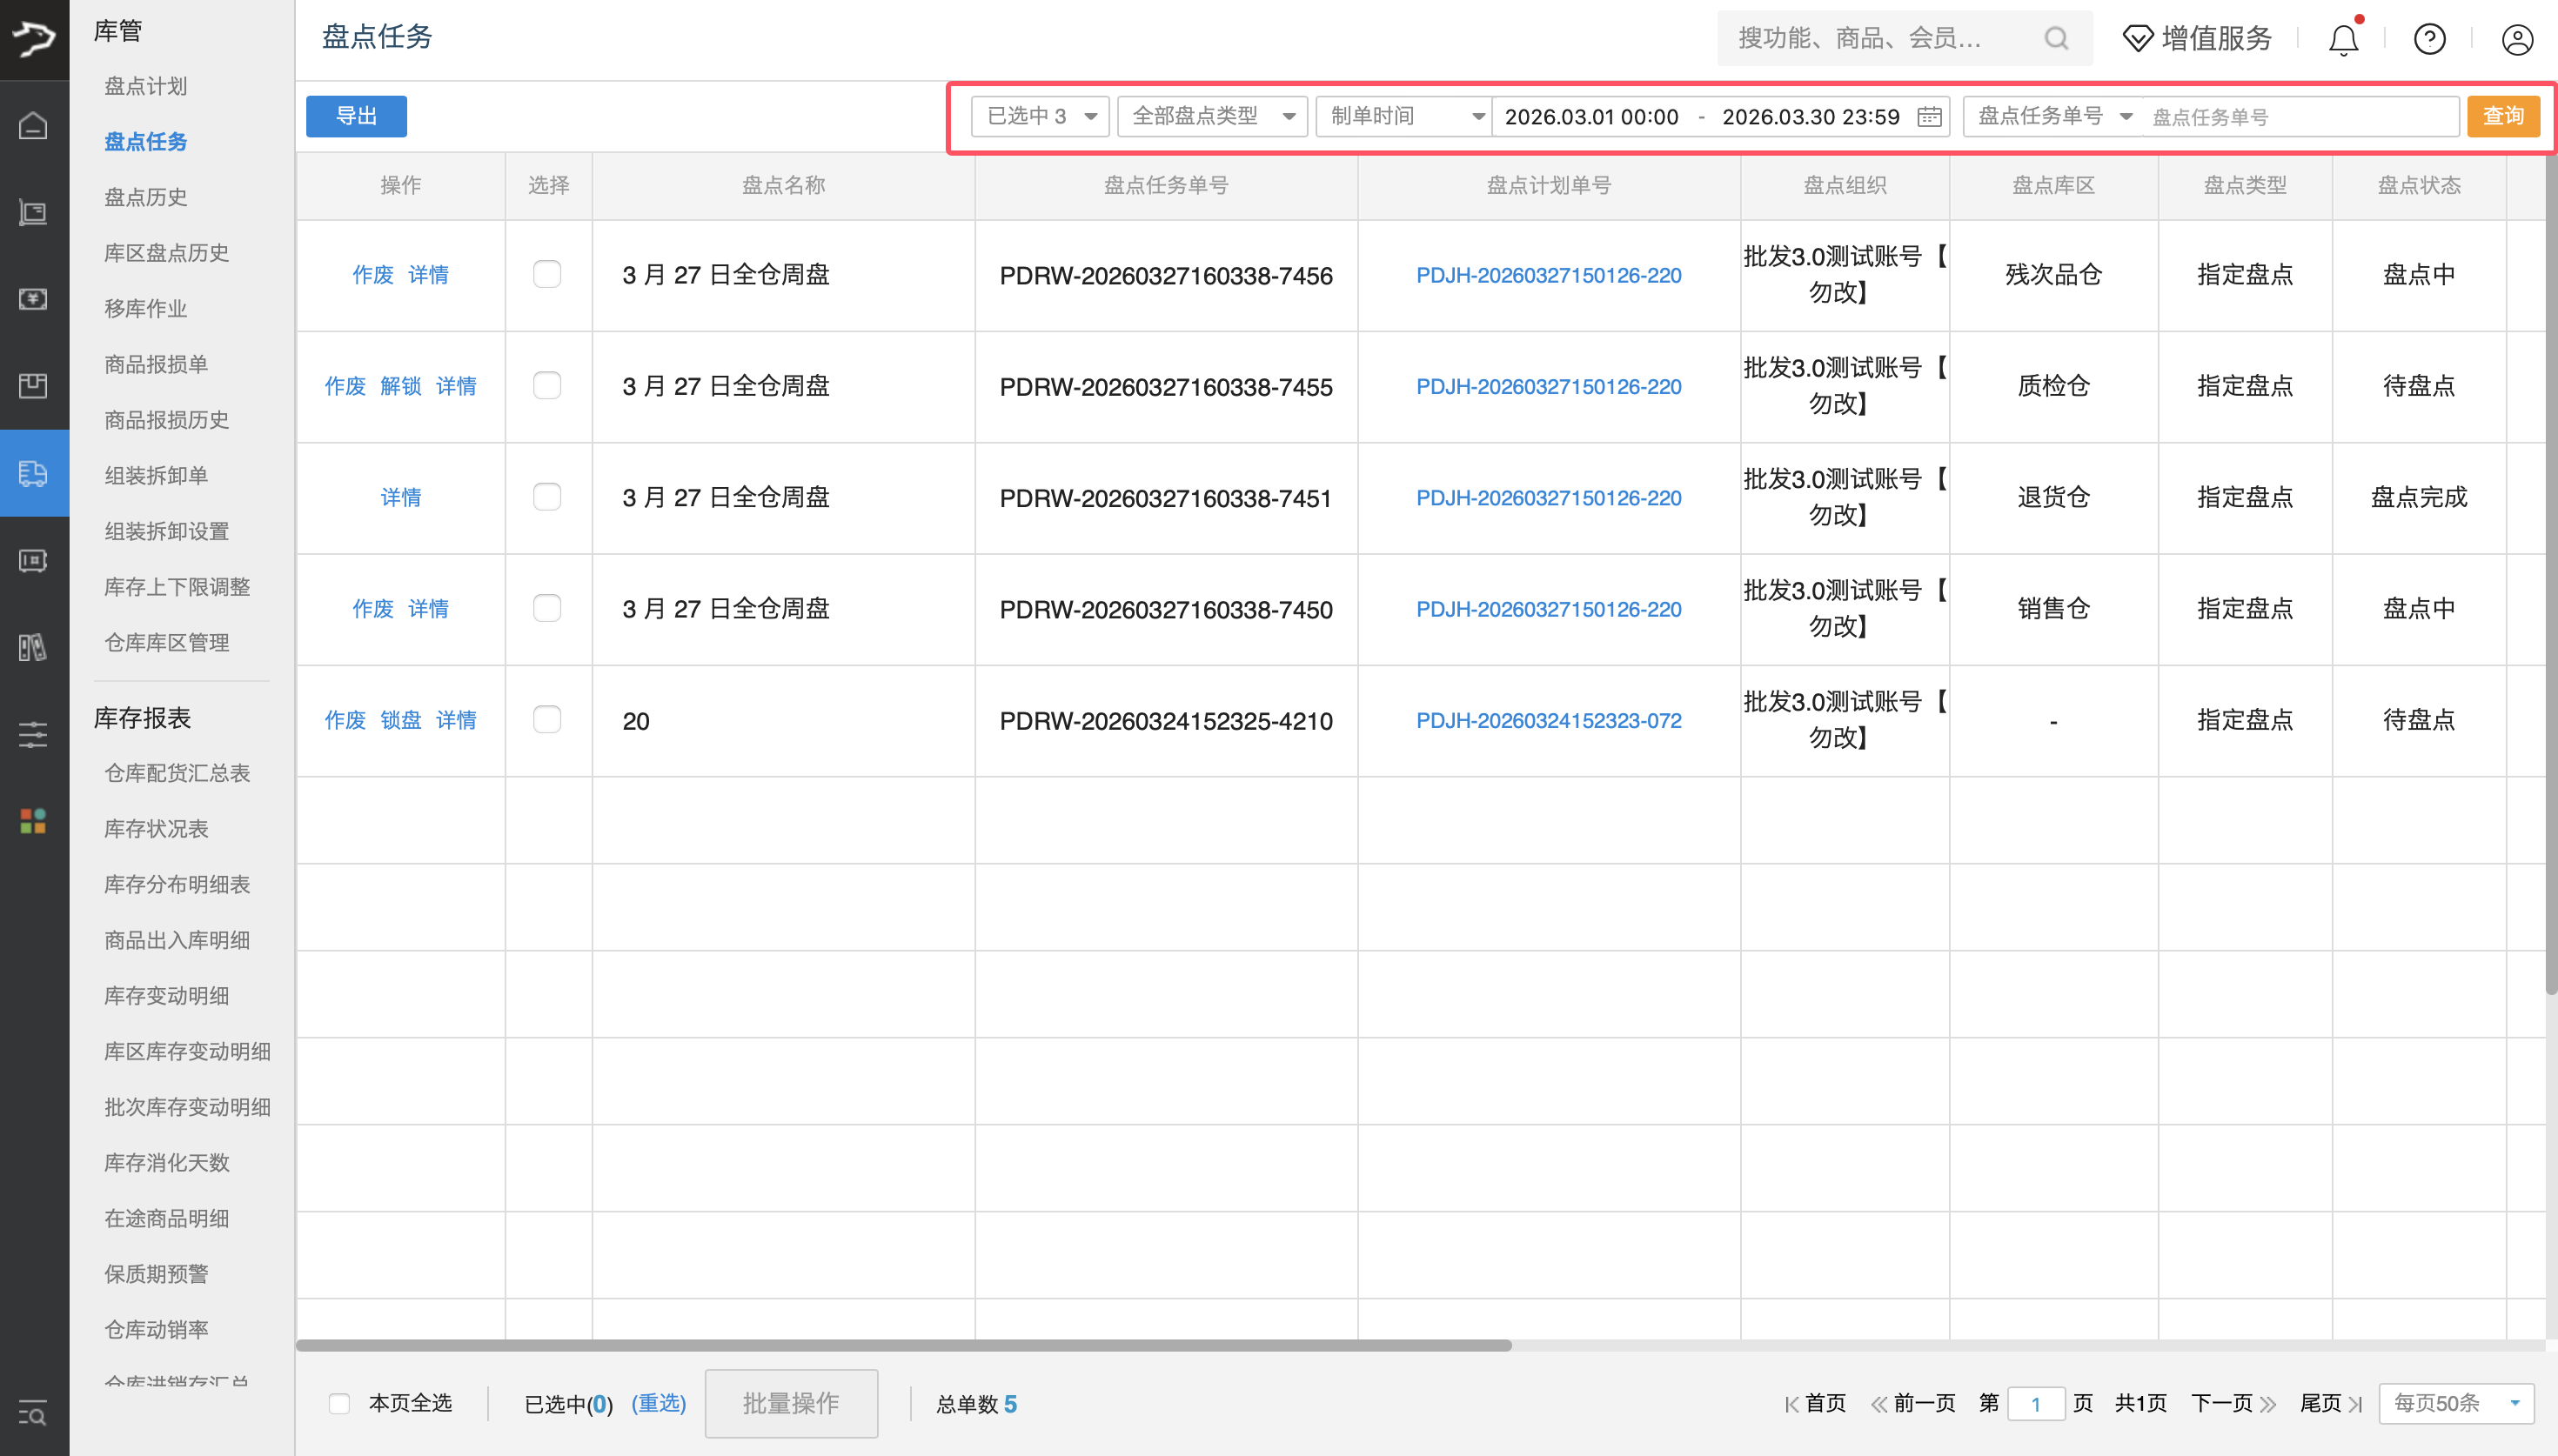Open the calendar date picker icon

pyautogui.click(x=1929, y=117)
